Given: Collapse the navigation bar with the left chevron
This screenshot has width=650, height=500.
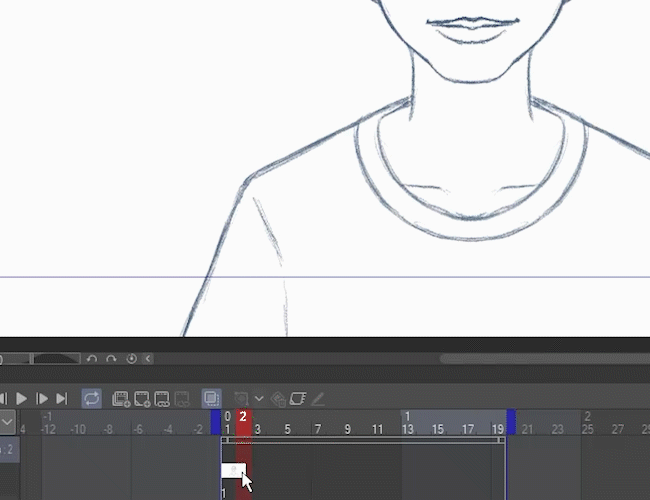Looking at the screenshot, I should (148, 359).
